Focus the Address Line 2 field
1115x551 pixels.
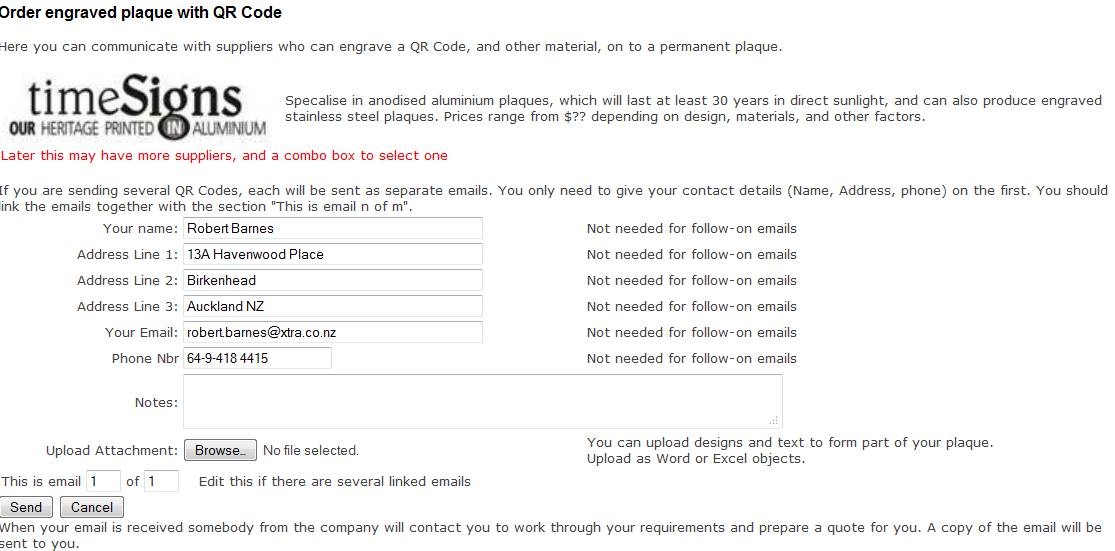click(333, 280)
